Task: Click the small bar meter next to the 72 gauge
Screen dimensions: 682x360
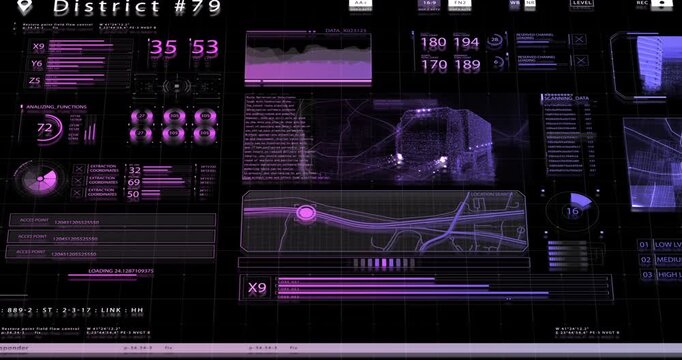Action: click(90, 132)
